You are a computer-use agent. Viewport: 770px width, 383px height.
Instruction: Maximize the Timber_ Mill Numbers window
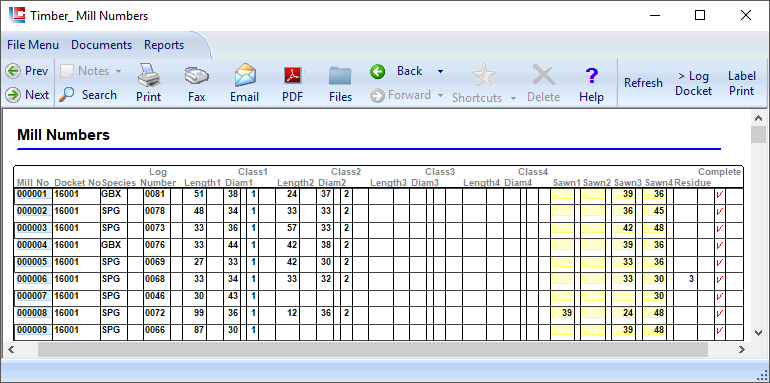tap(700, 15)
